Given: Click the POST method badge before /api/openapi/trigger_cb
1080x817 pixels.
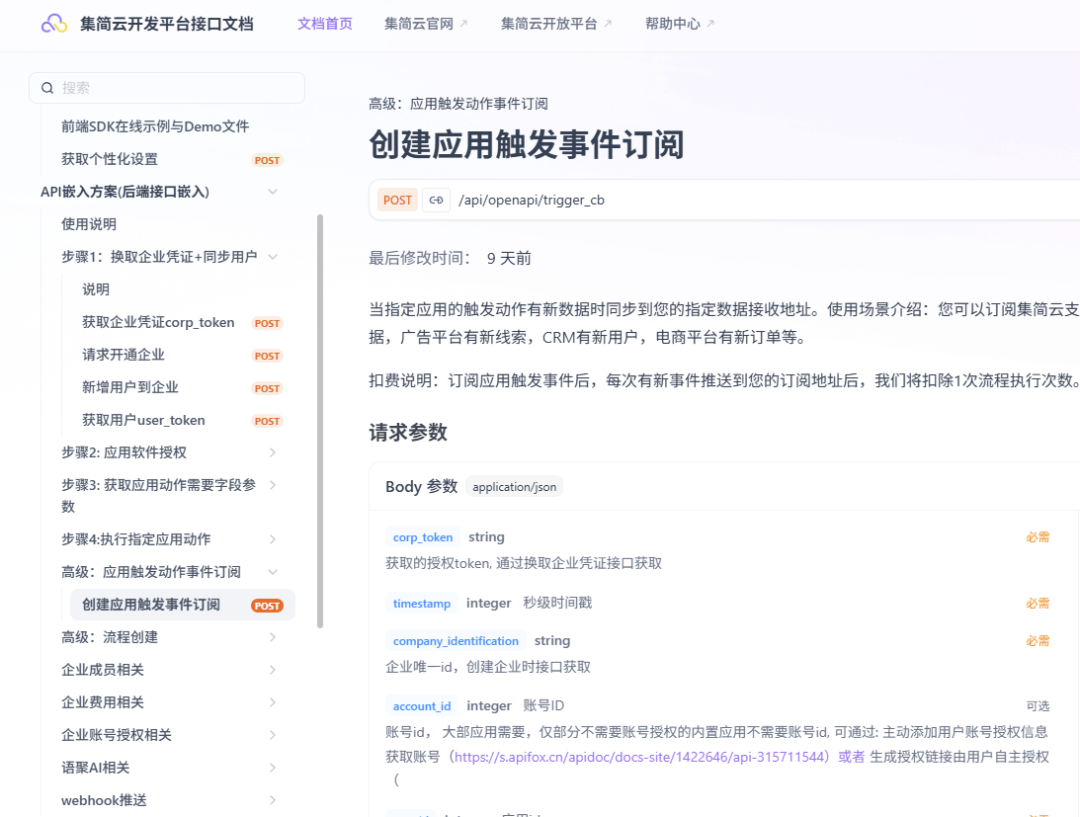Looking at the screenshot, I should click(x=397, y=200).
